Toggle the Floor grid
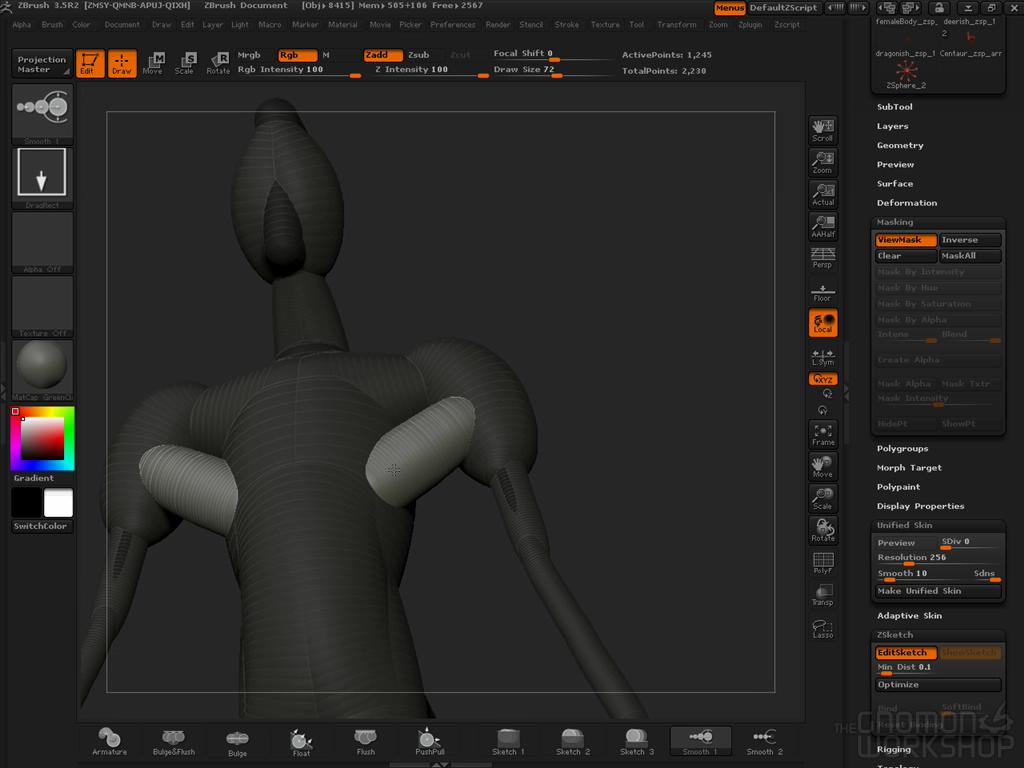This screenshot has height=768, width=1024. pos(823,291)
